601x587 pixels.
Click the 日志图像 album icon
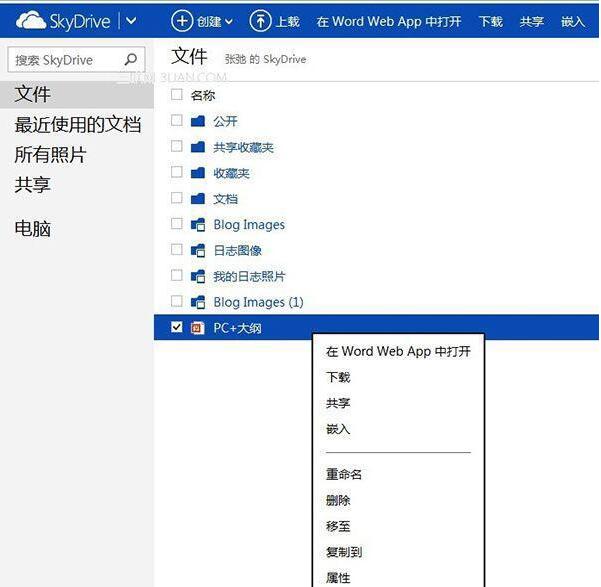[198, 251]
